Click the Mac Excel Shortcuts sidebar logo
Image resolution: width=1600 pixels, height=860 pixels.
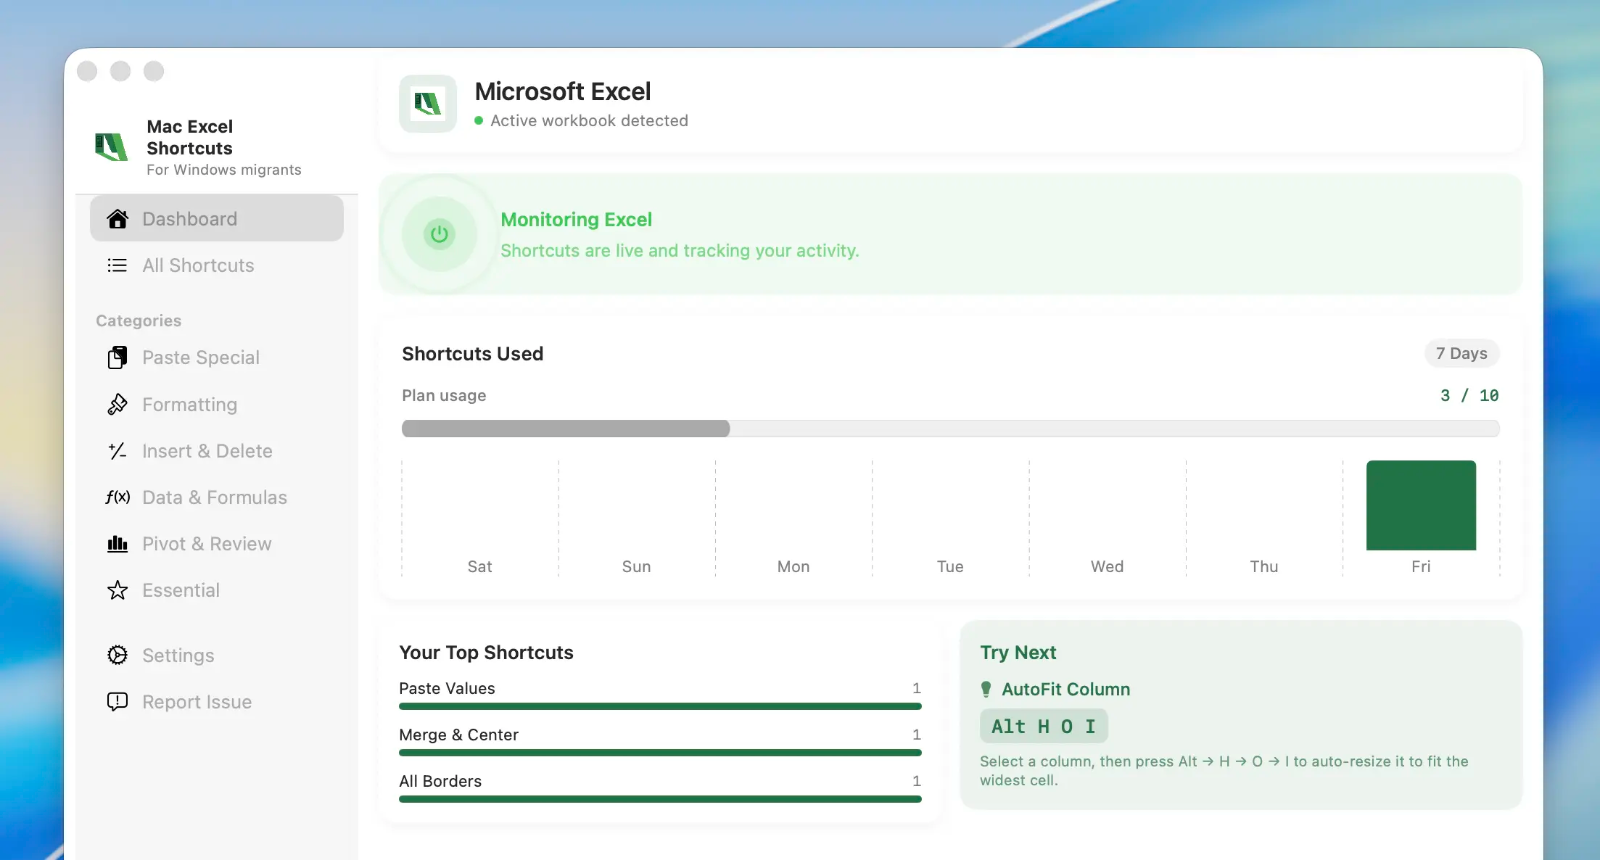click(x=111, y=147)
